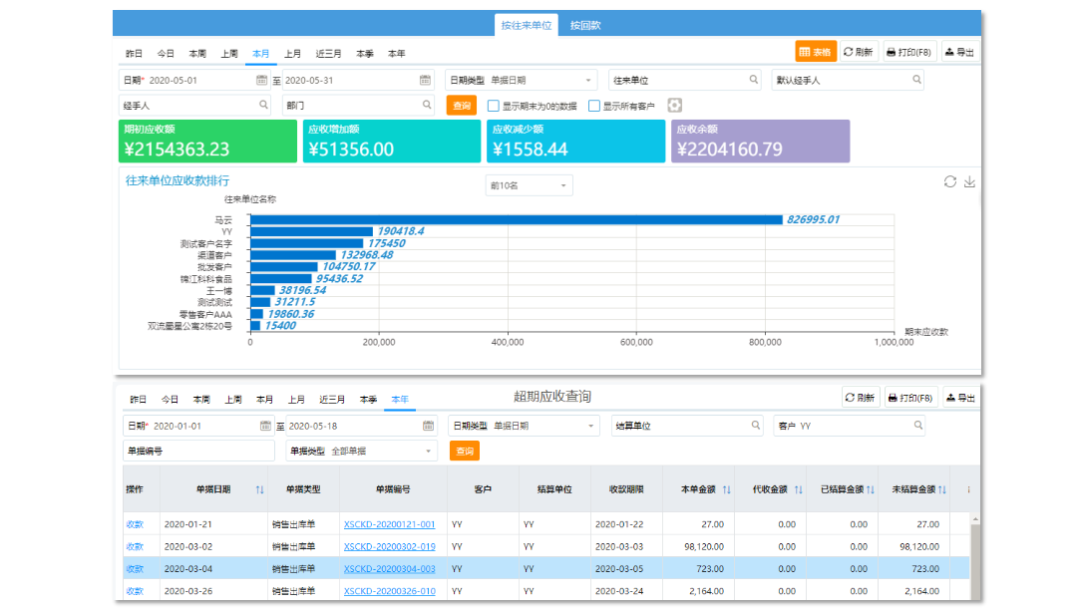This screenshot has height=612, width=1080.
Task: Click orange 查询 button in top panel
Action: coord(461,105)
